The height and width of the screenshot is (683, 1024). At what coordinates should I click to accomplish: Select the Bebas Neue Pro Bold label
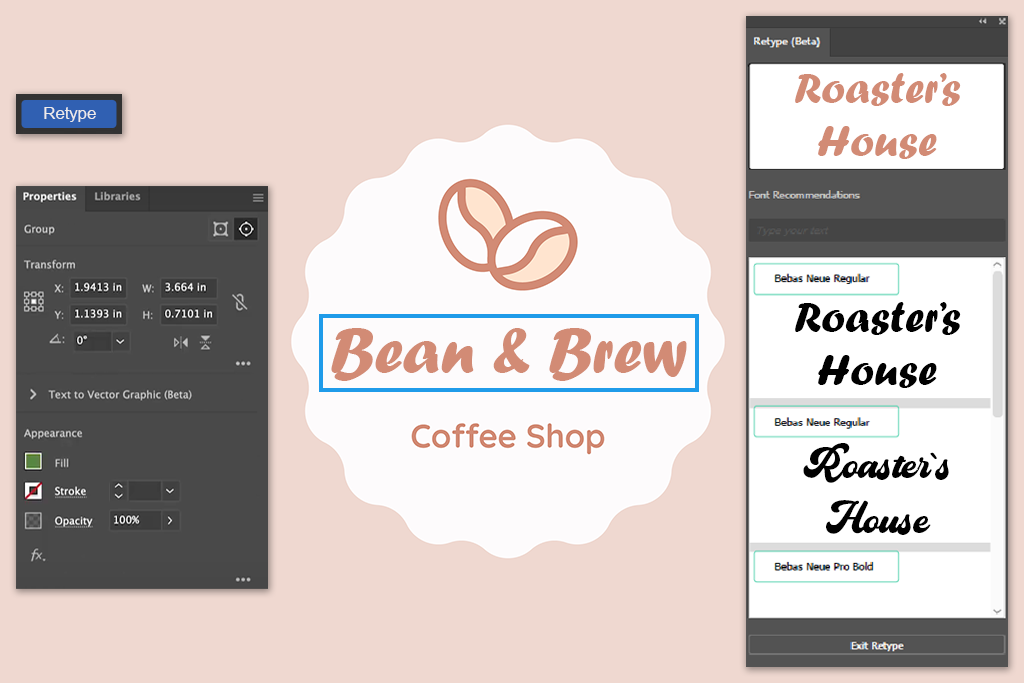click(826, 567)
